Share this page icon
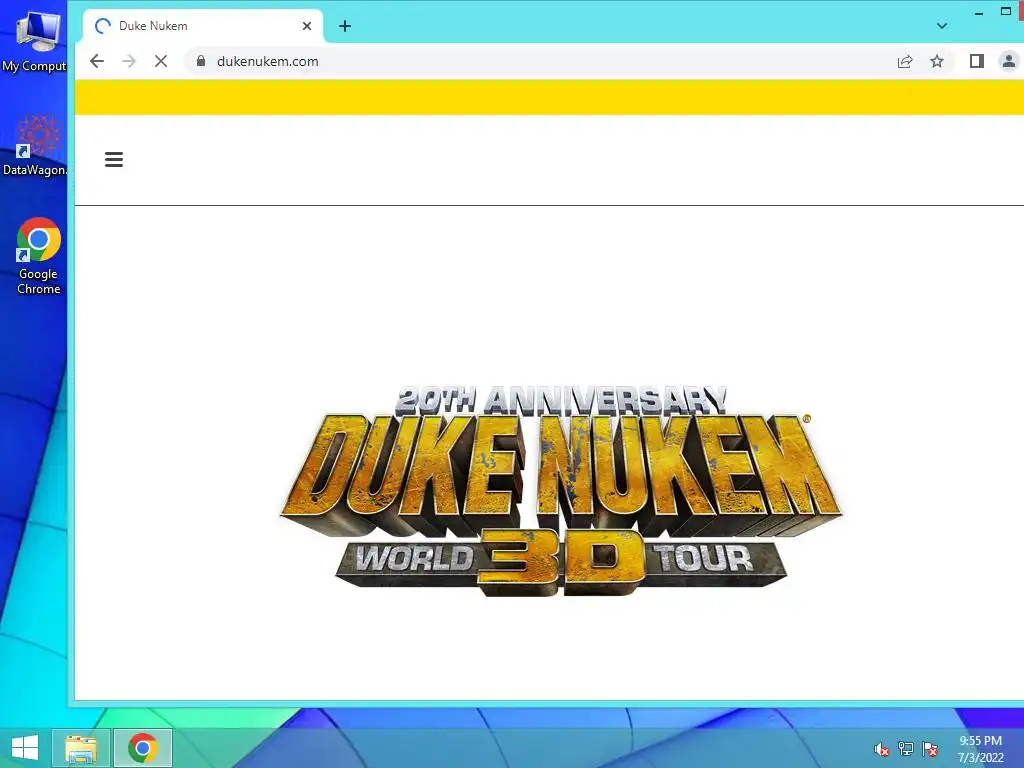This screenshot has width=1024, height=768. (904, 61)
